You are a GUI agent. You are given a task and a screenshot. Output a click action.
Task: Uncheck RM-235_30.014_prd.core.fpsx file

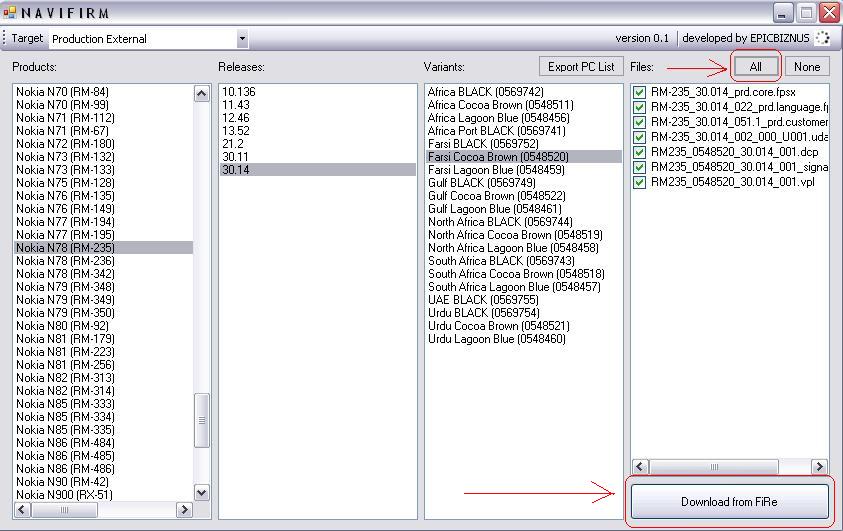coord(639,92)
